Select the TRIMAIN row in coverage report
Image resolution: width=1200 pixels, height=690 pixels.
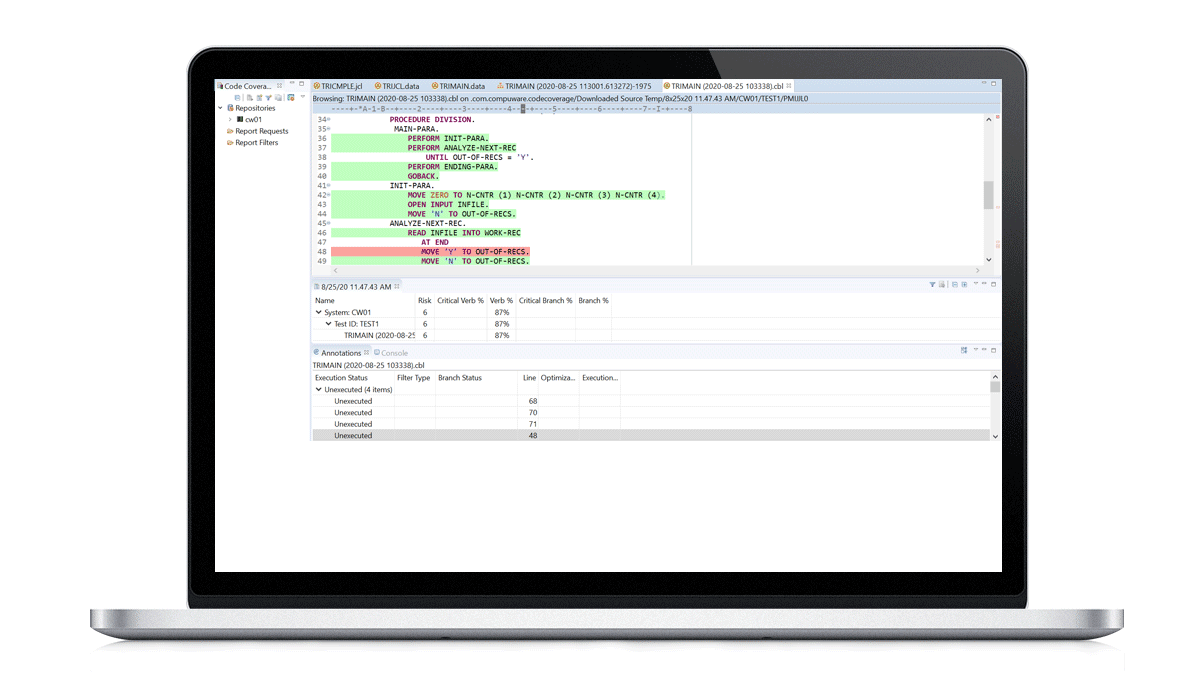(378, 336)
